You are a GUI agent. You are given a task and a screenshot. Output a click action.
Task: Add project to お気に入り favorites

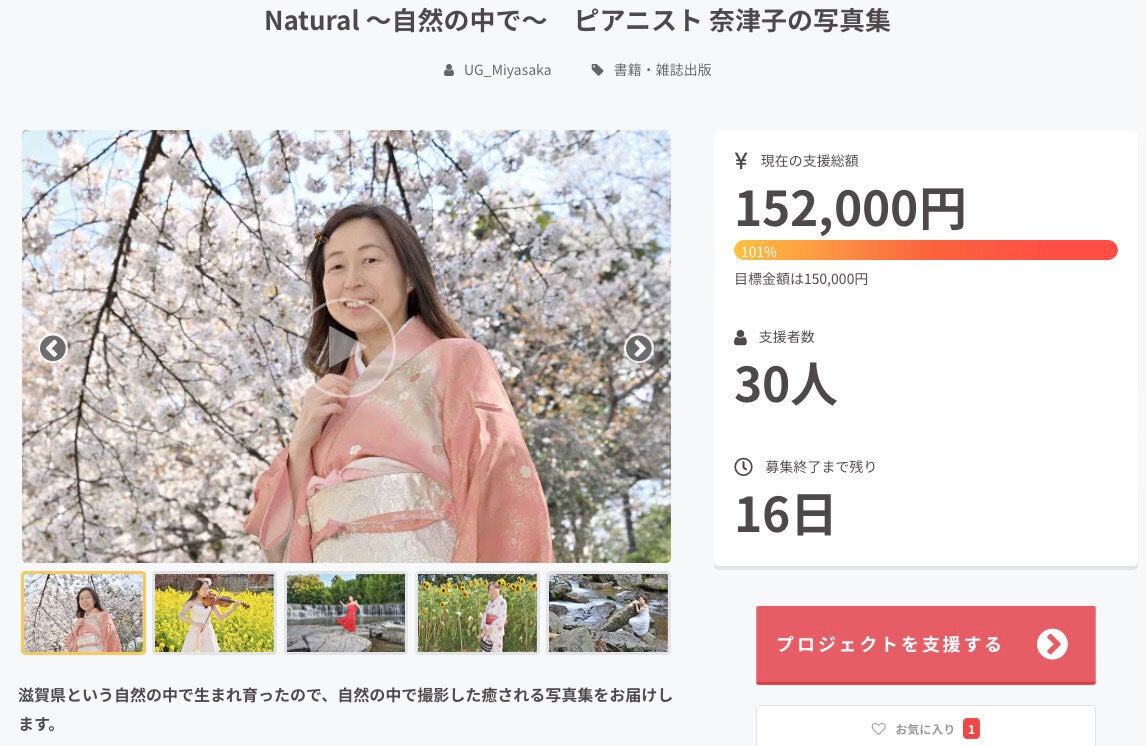click(925, 728)
